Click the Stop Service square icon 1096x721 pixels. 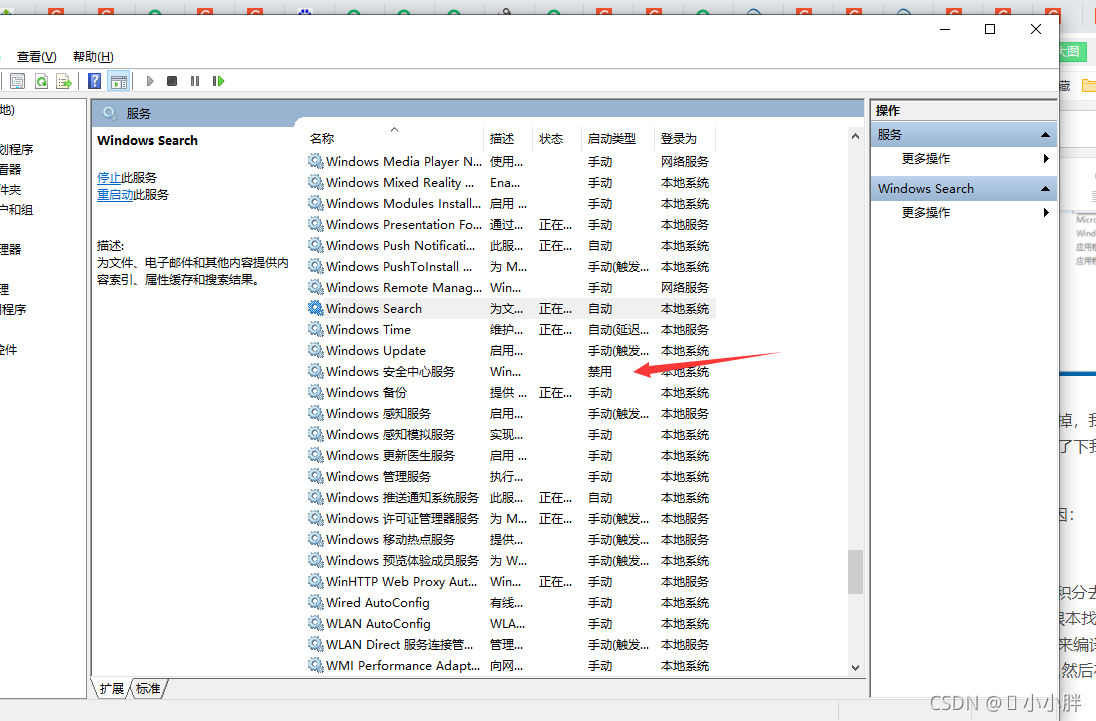pos(172,81)
